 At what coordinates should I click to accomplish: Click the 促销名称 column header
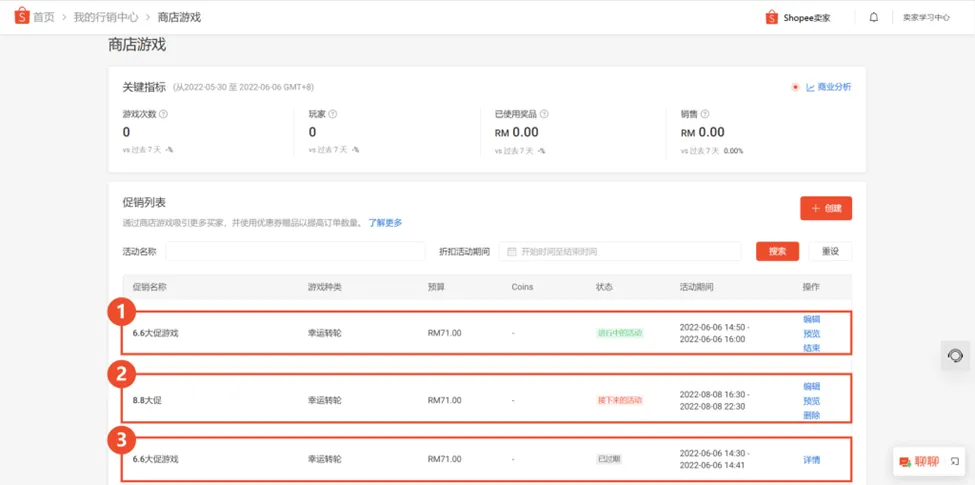[149, 287]
